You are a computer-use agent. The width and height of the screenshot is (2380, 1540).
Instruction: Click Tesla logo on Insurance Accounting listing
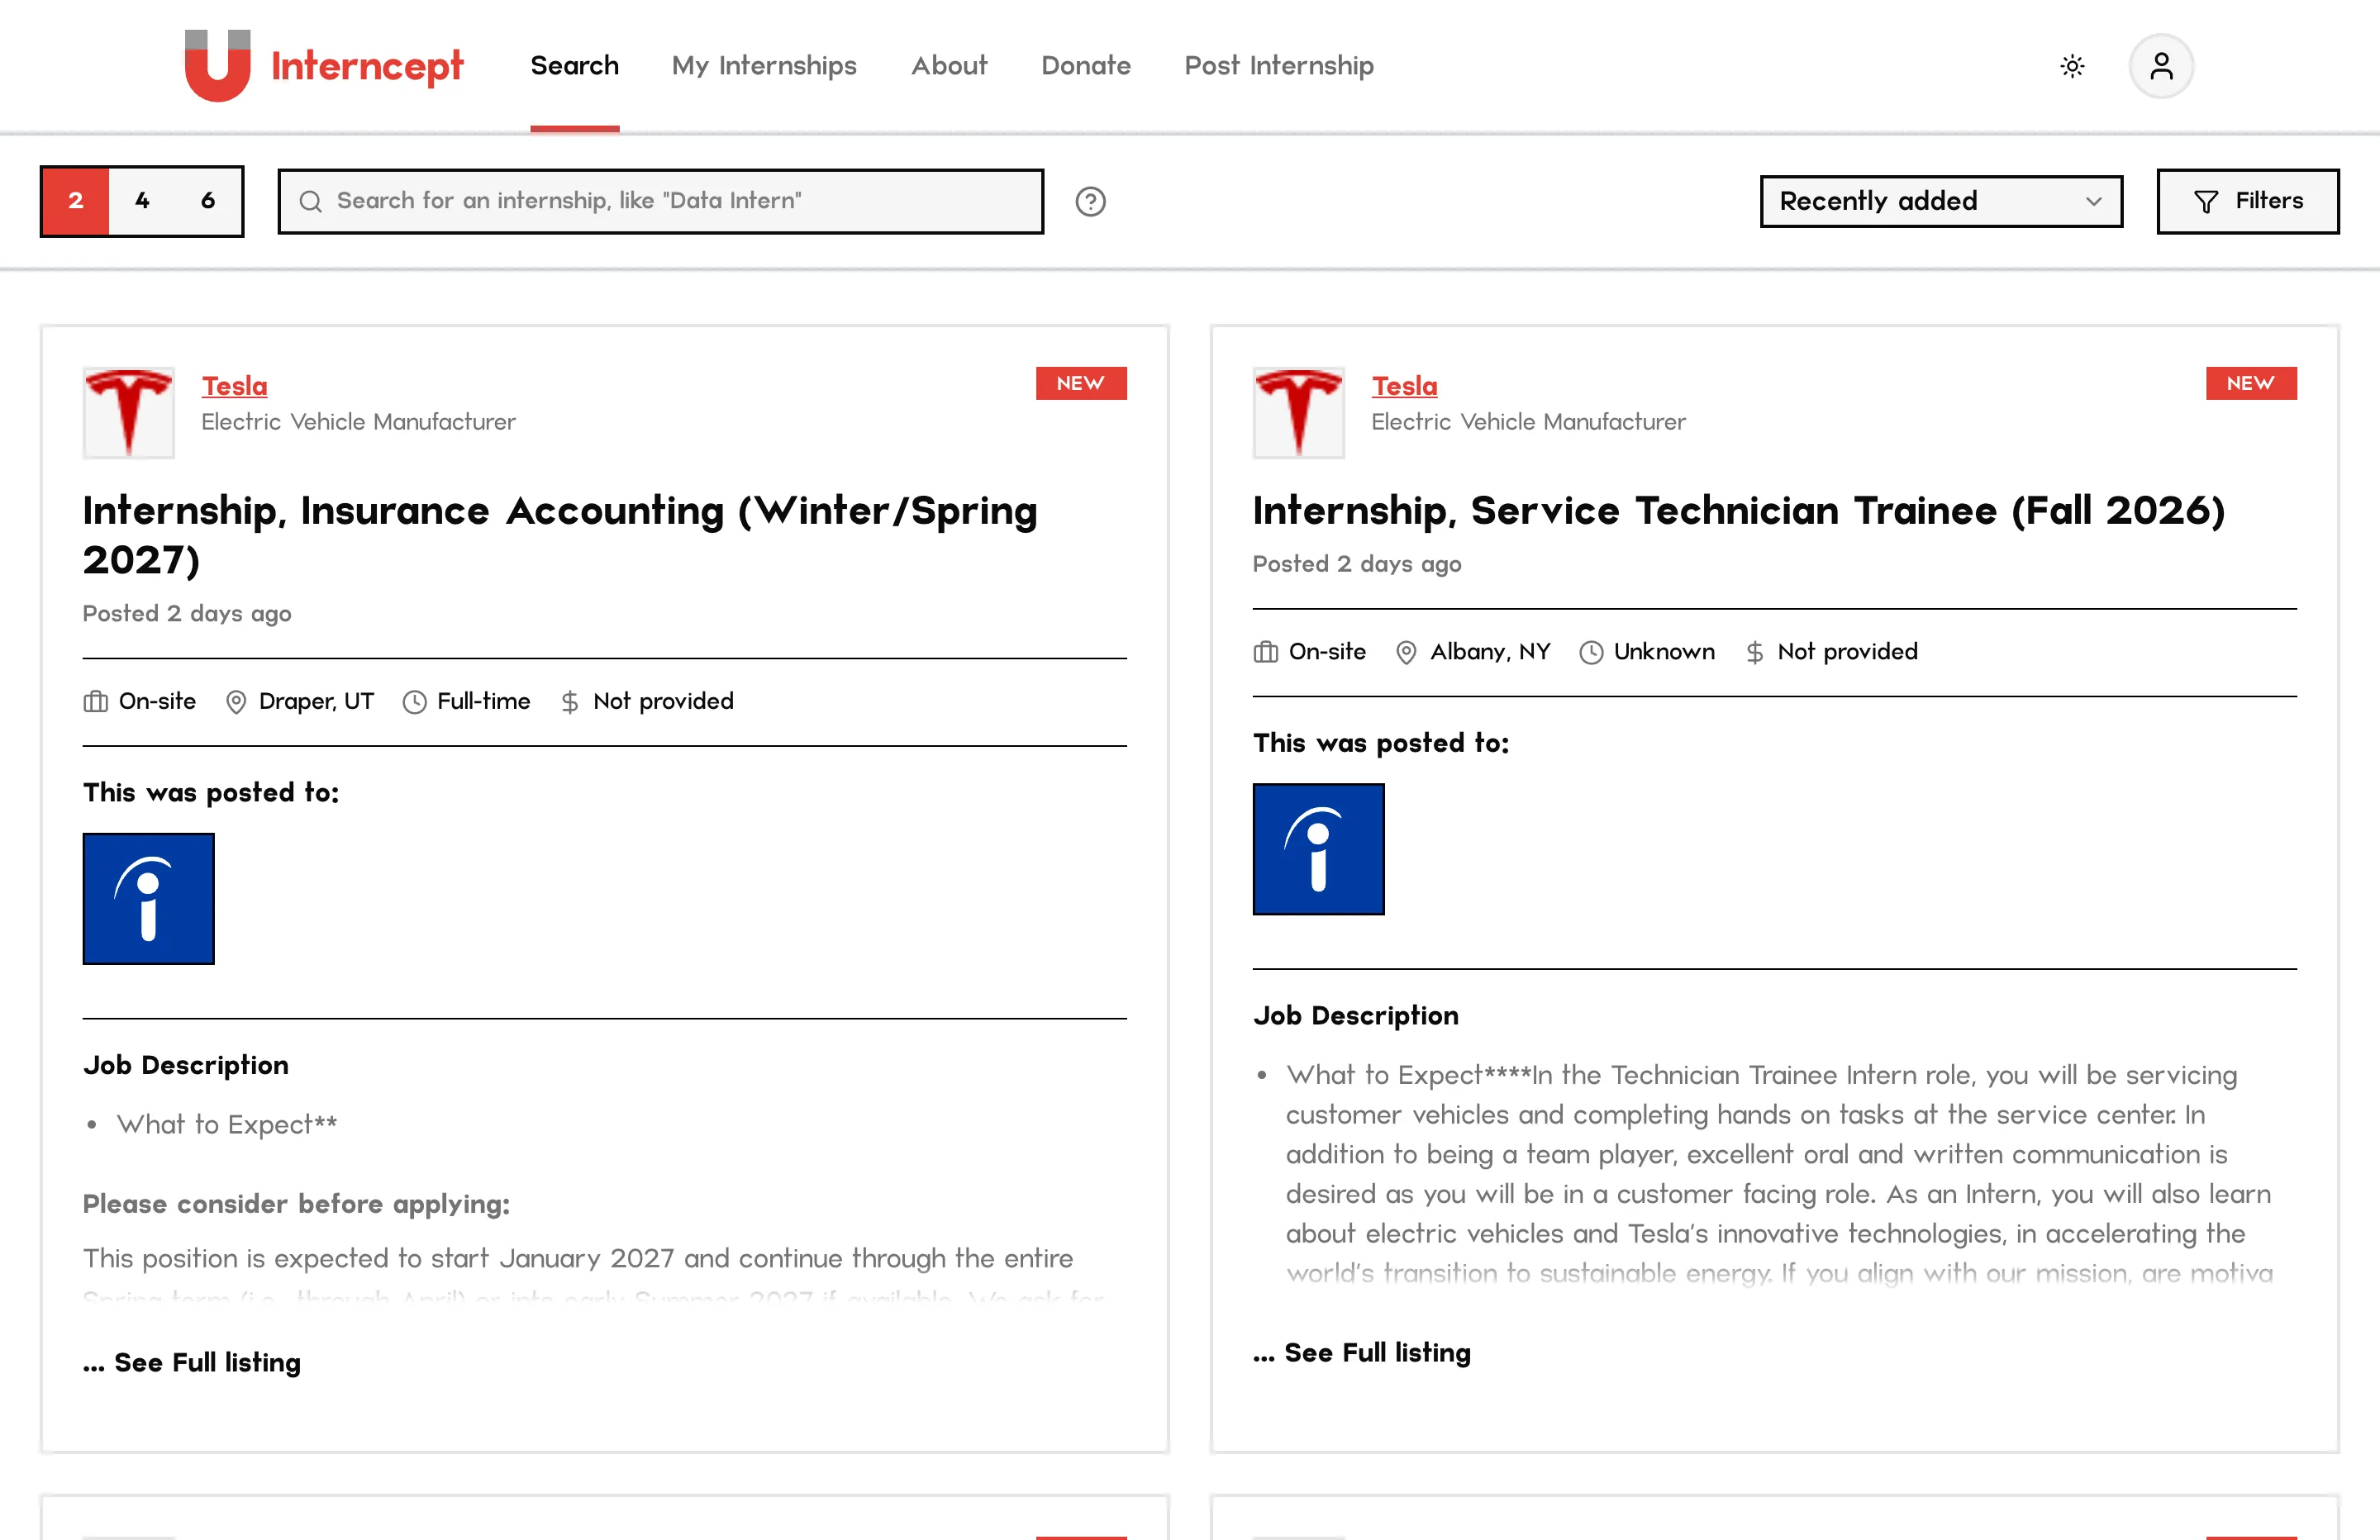click(x=128, y=412)
